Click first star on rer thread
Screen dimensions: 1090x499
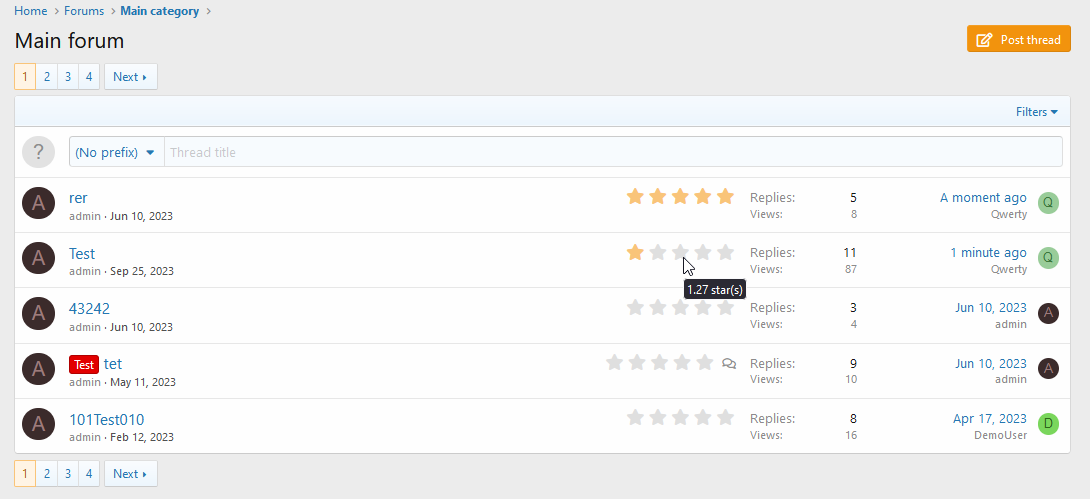point(635,197)
